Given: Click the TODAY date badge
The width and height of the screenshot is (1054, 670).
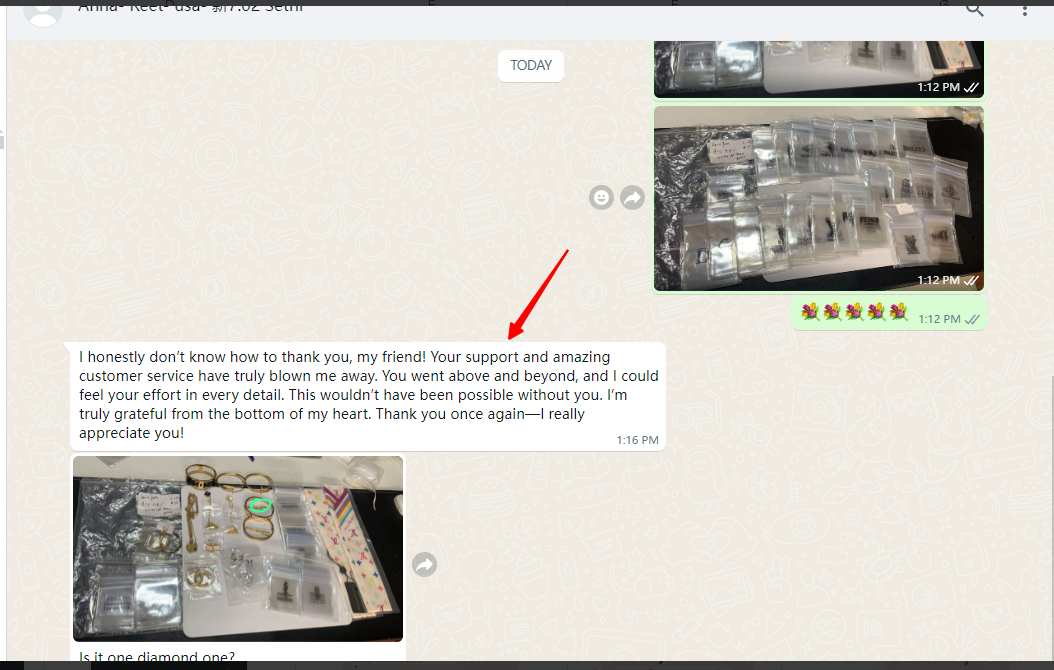Looking at the screenshot, I should point(531,65).
